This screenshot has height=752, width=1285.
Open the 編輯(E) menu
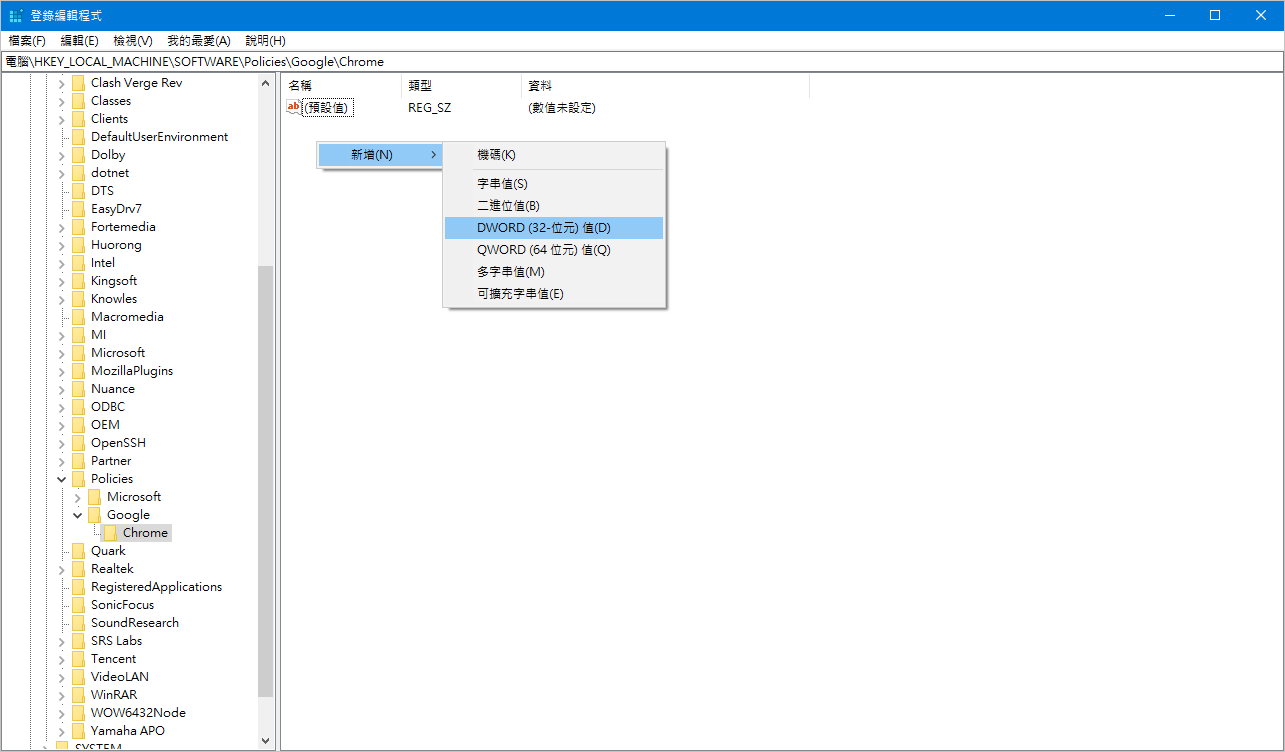(79, 41)
